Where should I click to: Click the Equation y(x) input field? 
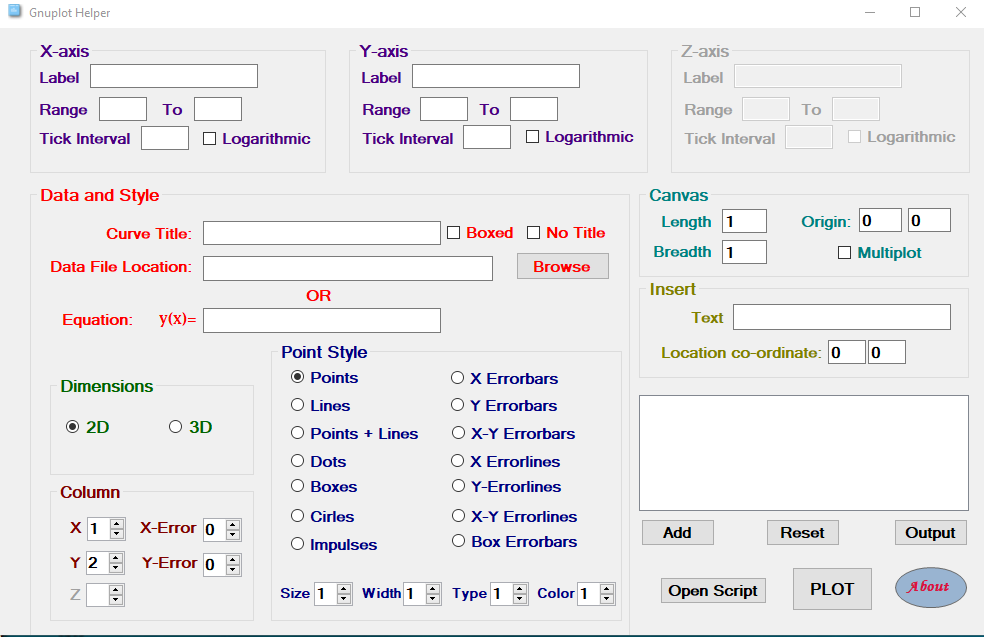pyautogui.click(x=321, y=320)
